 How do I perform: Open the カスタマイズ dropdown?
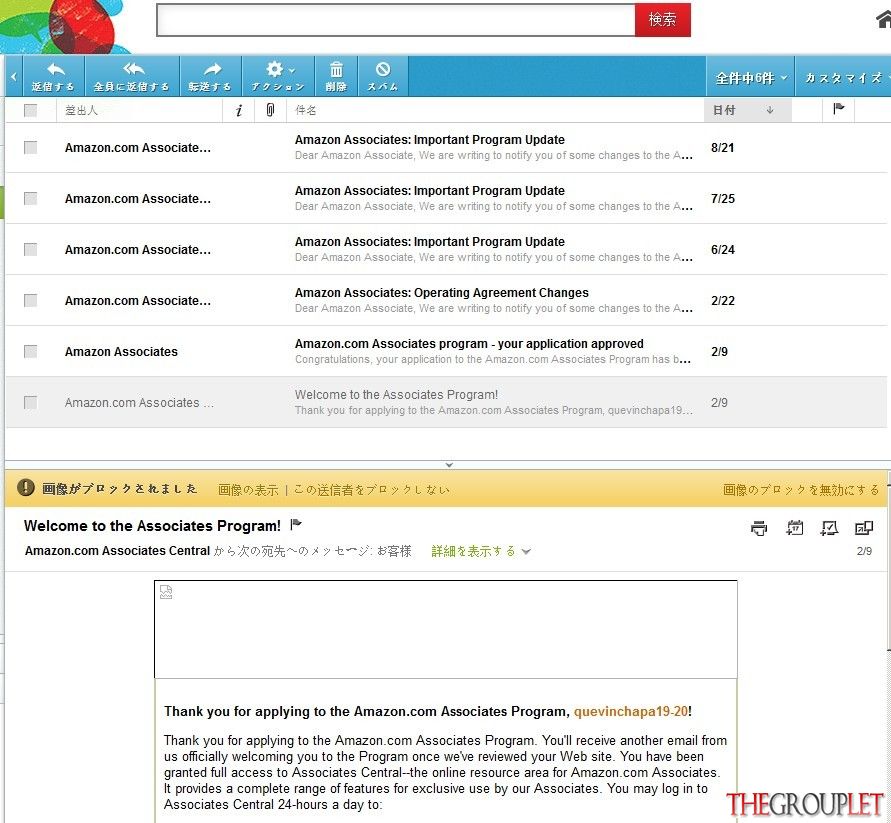(x=844, y=78)
